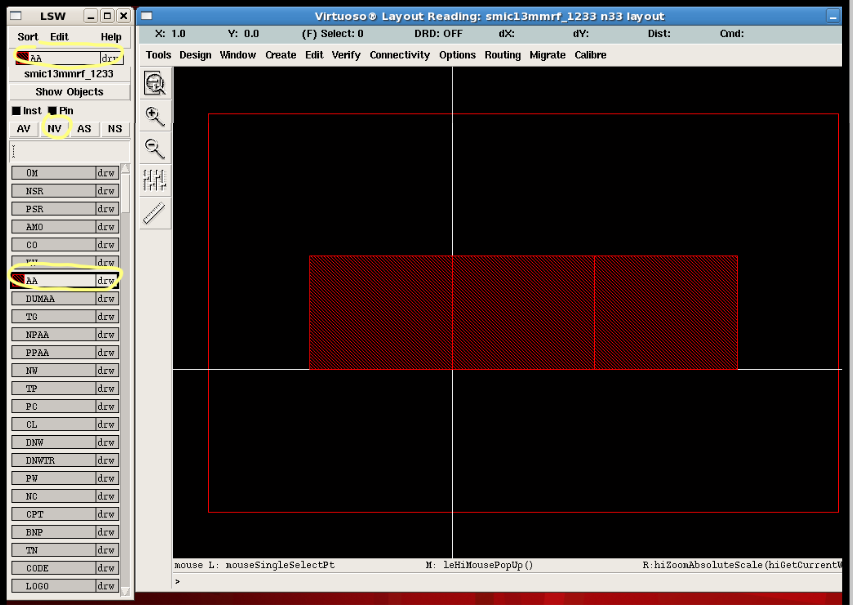
Task: Open the Migrate menu
Action: 548,55
